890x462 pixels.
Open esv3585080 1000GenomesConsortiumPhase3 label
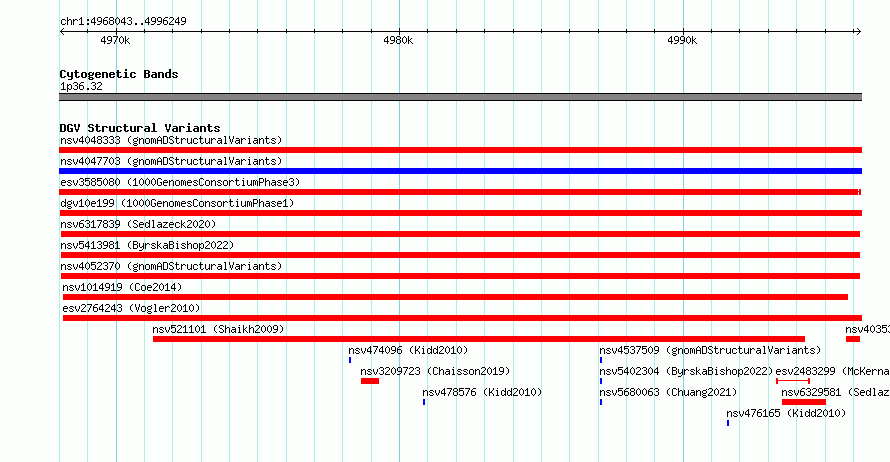click(x=180, y=182)
